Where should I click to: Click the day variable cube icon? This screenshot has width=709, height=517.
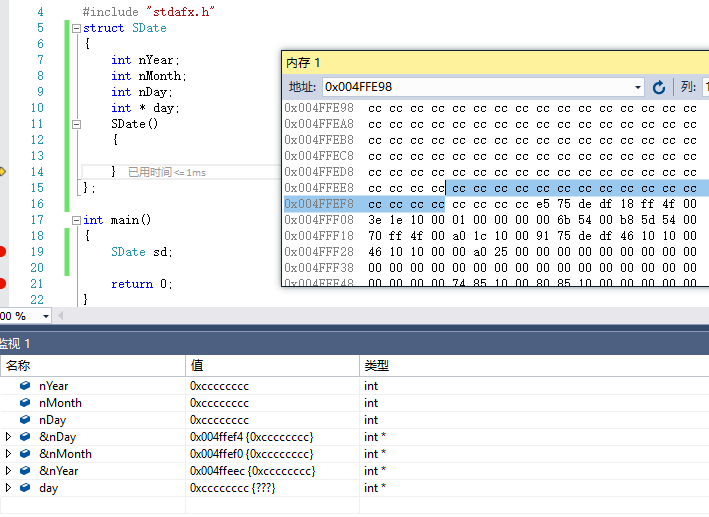pos(25,488)
